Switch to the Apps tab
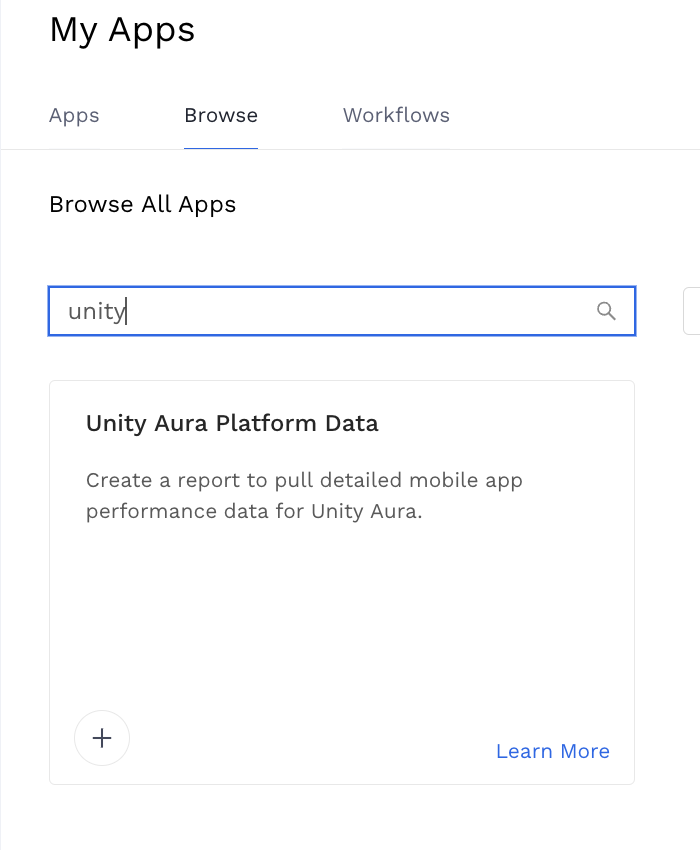700x850 pixels. (74, 115)
